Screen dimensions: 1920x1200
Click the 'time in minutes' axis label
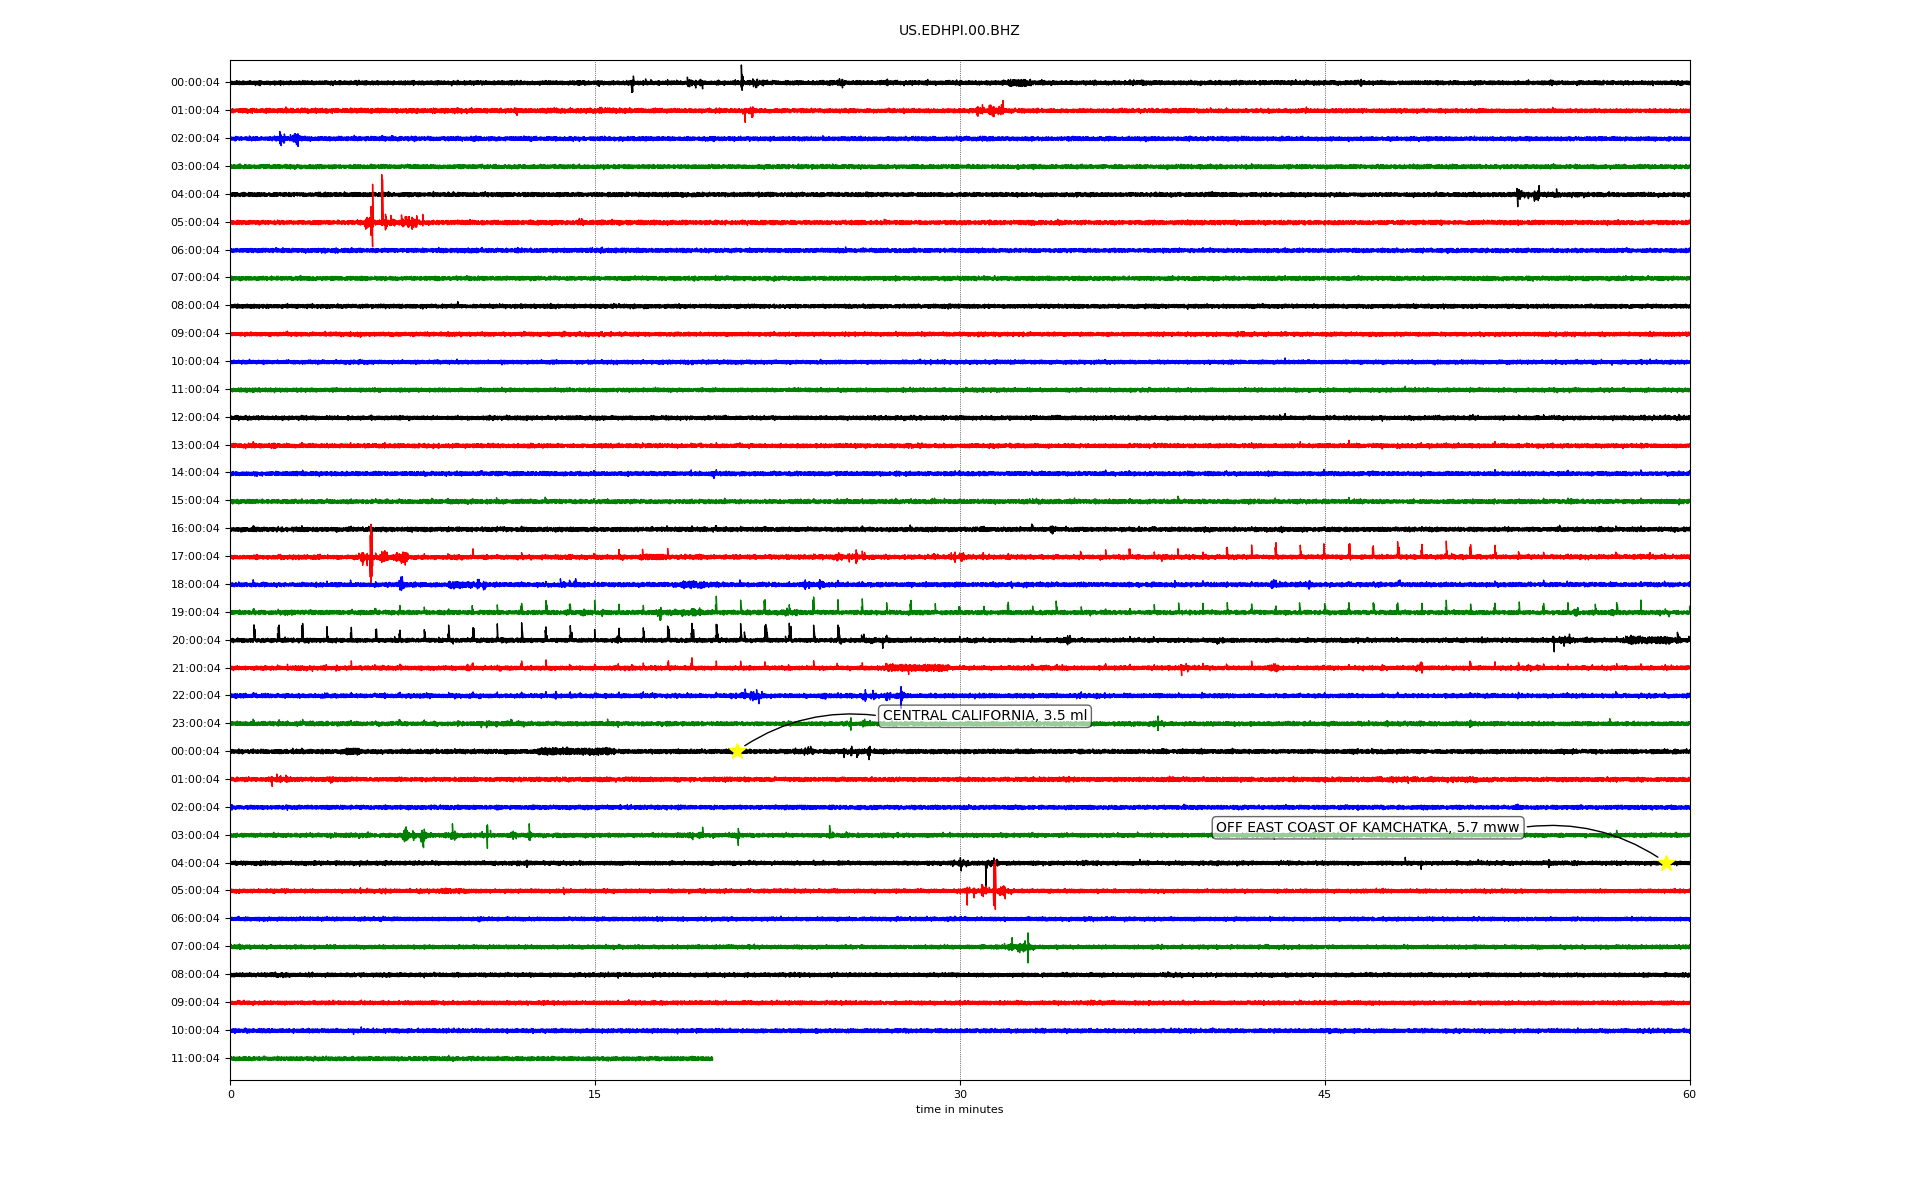pyautogui.click(x=959, y=1109)
